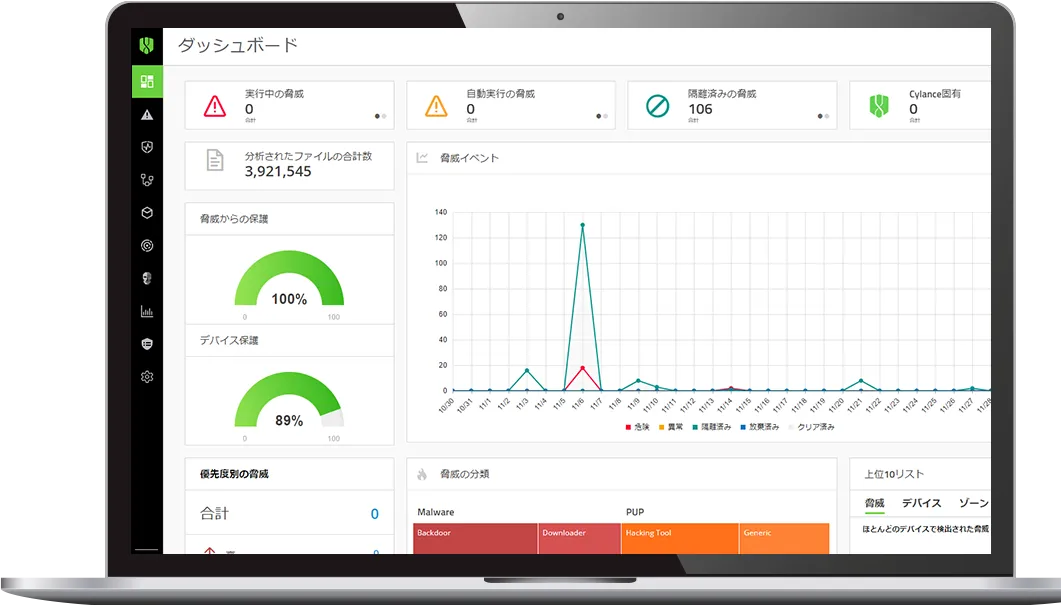Switch carousel dot in 実行中の脅威 card
The width and height of the screenshot is (1061, 606).
(384, 116)
